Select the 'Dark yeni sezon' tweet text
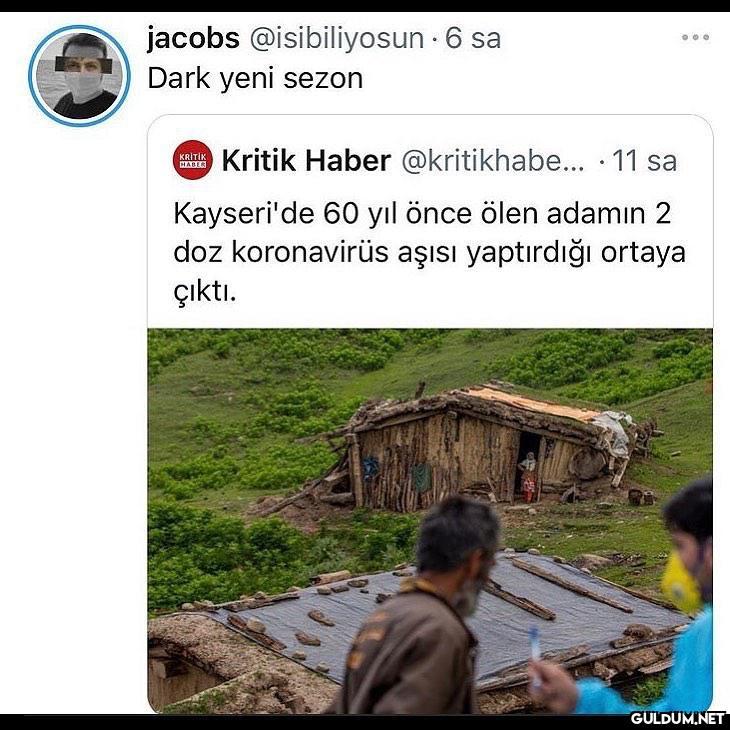730x730 pixels. [x=255, y=78]
